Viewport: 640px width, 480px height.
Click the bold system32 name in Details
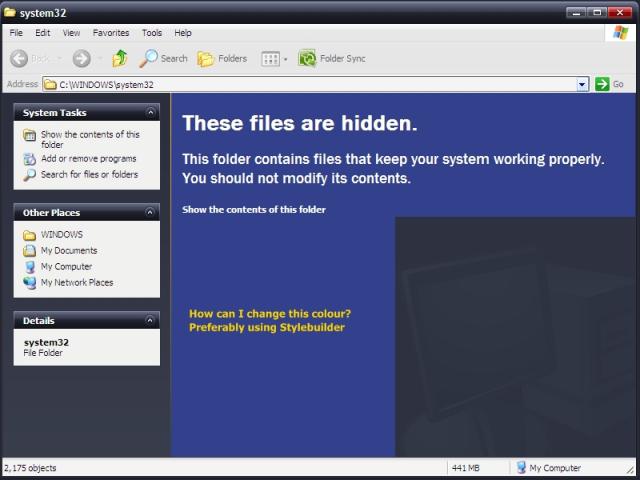(46, 342)
